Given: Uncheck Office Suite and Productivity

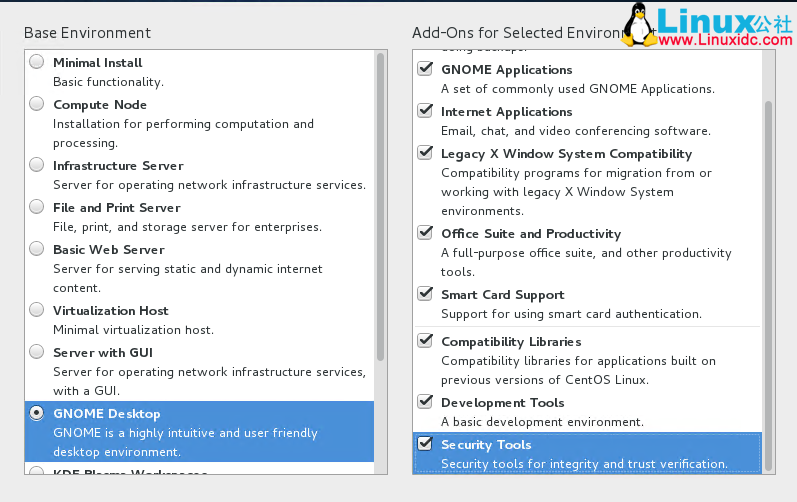Looking at the screenshot, I should click(425, 233).
